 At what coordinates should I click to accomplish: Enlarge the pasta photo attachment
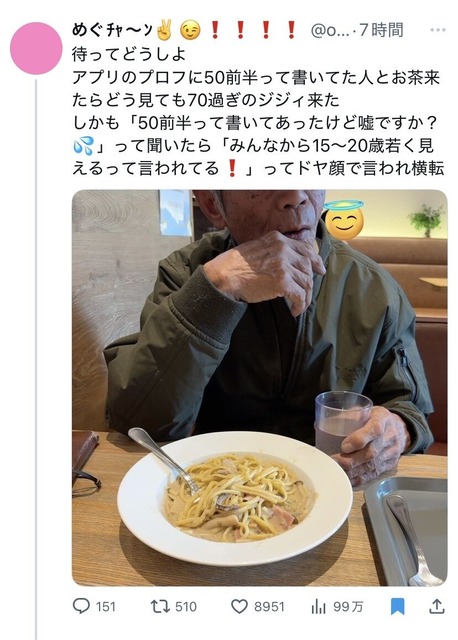260,388
